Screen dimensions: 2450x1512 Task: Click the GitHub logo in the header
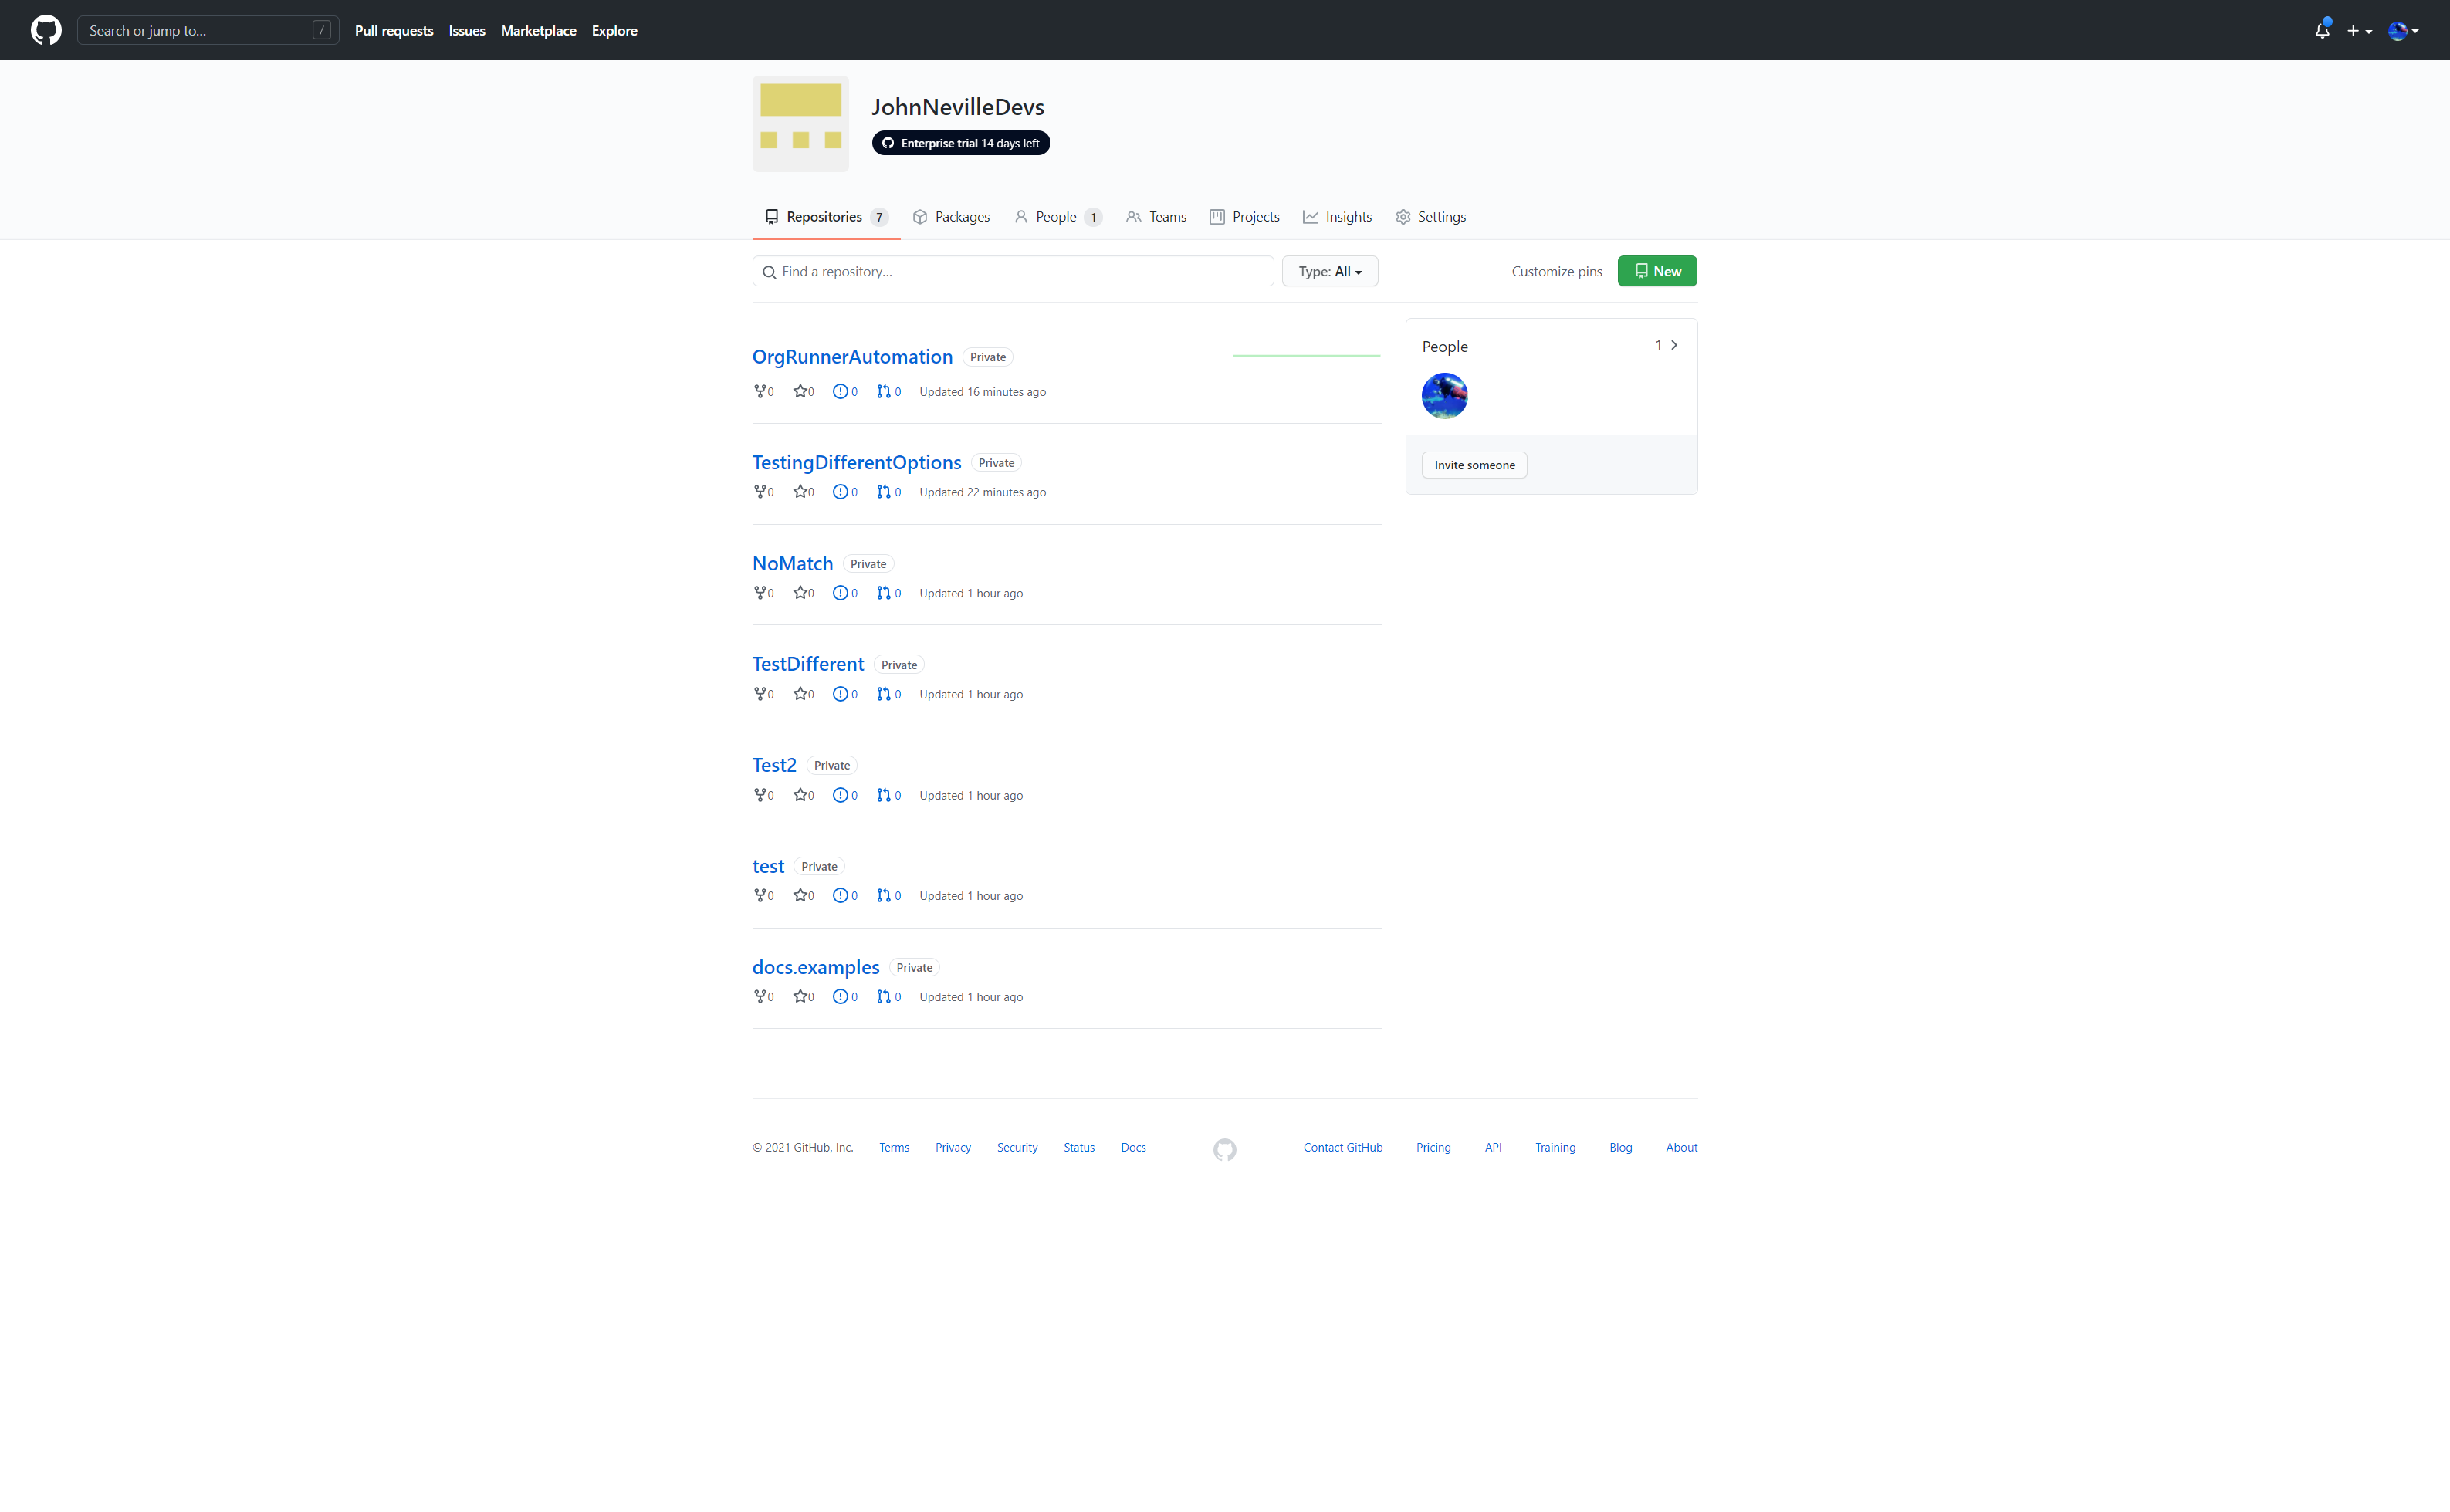click(x=46, y=30)
